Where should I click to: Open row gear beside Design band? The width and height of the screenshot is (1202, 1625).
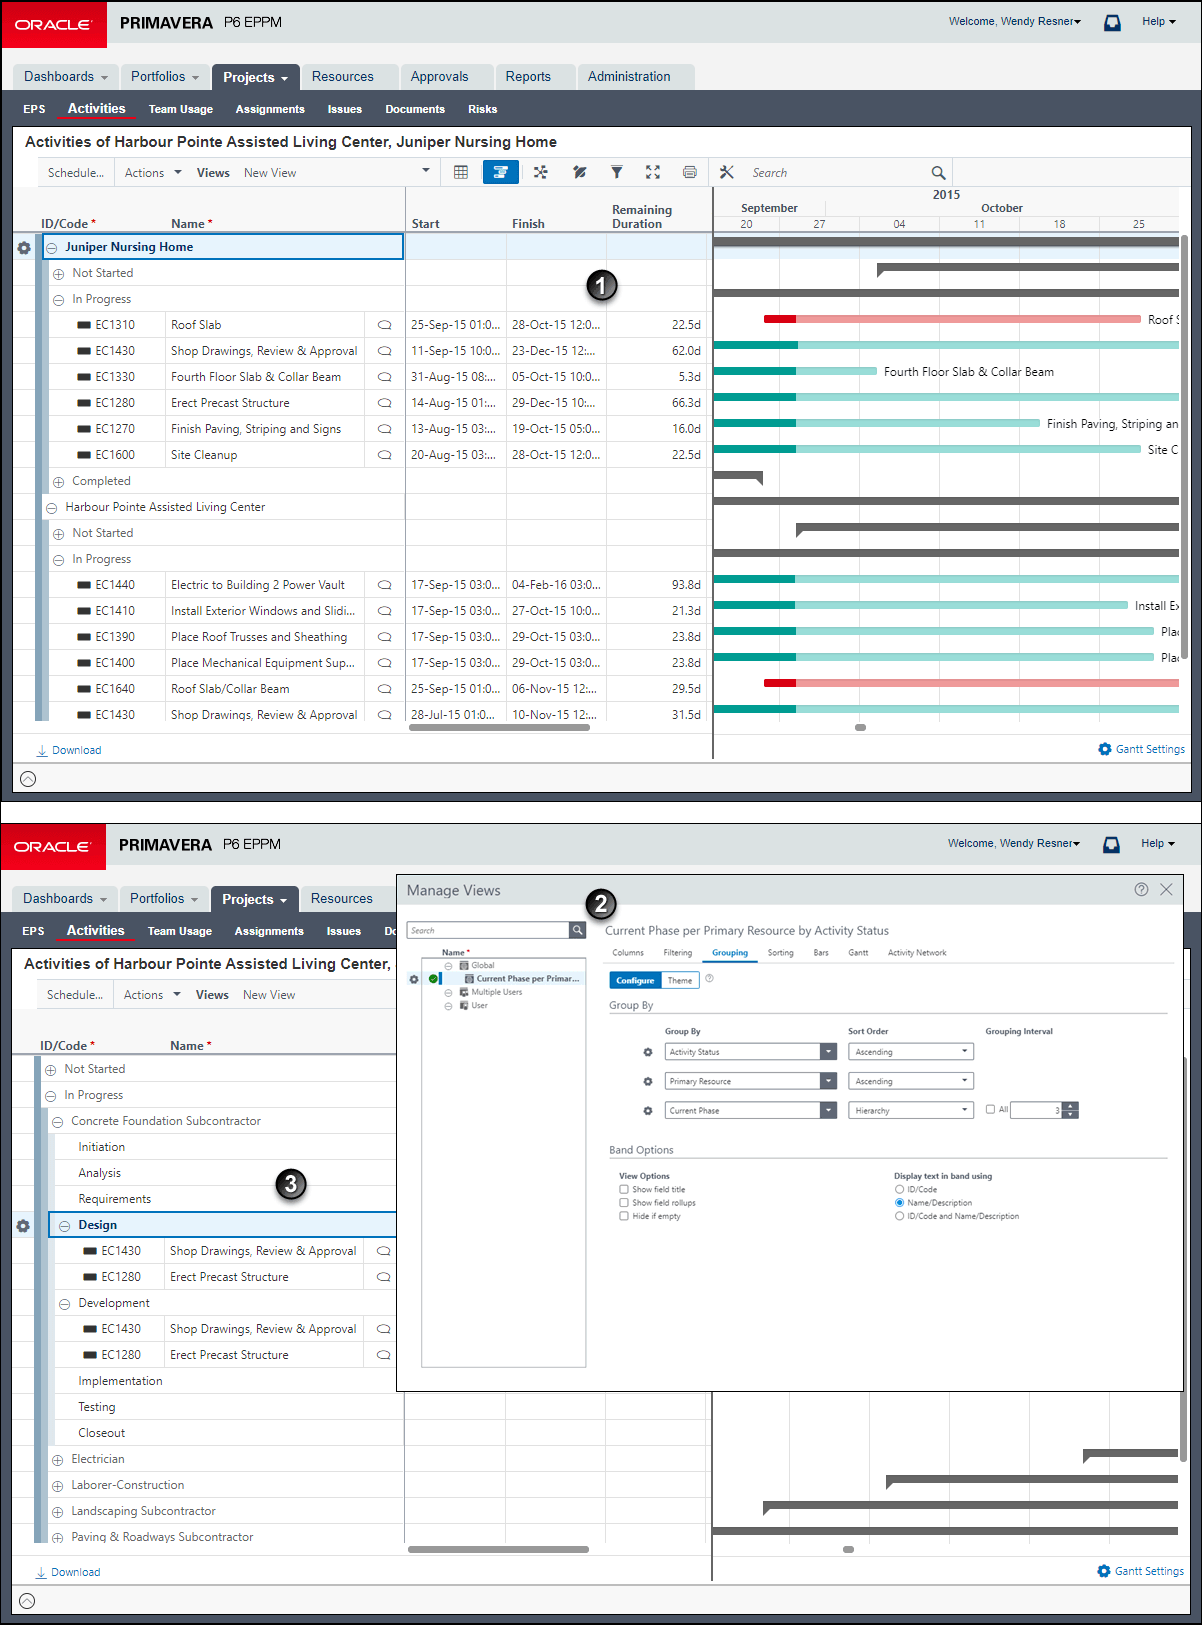(23, 1225)
